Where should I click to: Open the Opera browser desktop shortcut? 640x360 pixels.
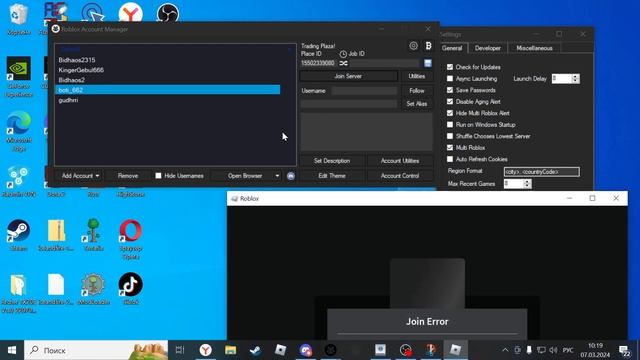131,239
